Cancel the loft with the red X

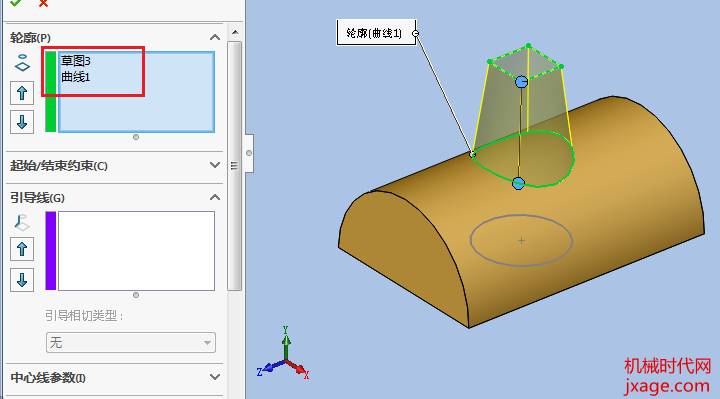point(43,3)
